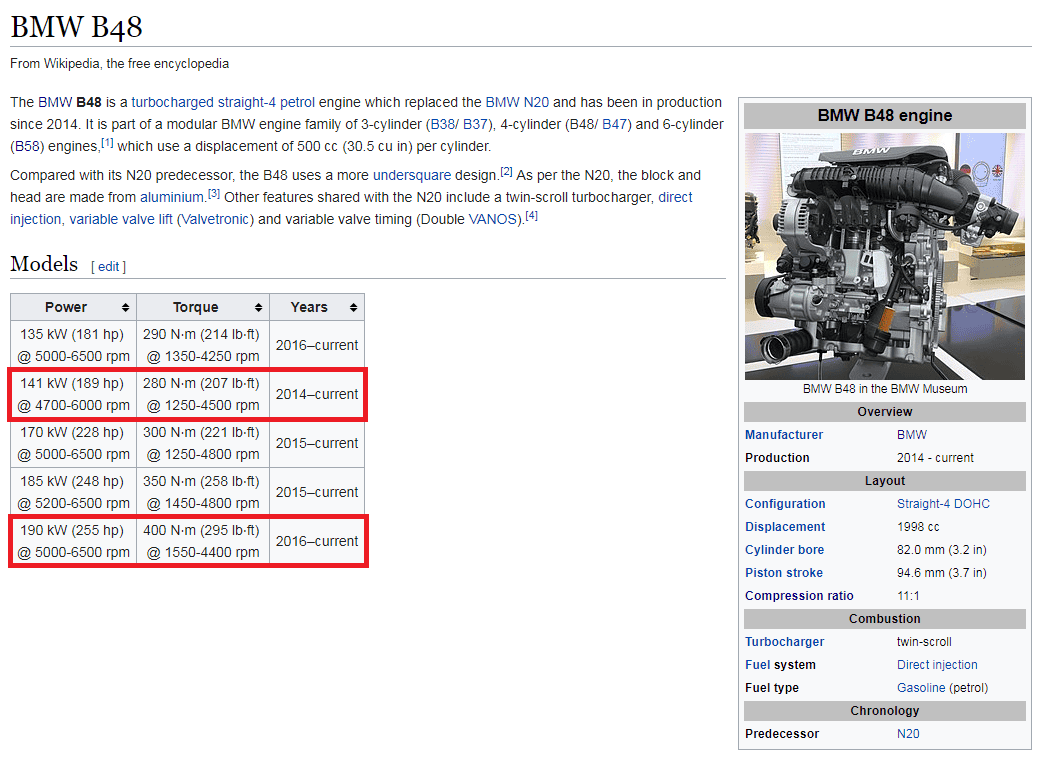1049x767 pixels.
Task: Select the 350 N·m torque cell
Action: (x=203, y=492)
